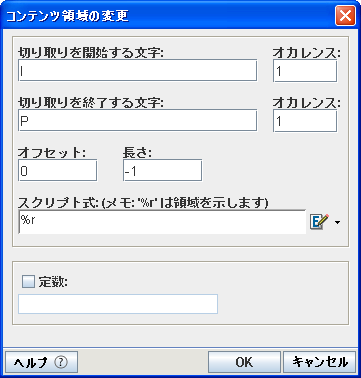Click the キャンセル button
The width and height of the screenshot is (361, 378).
tap(320, 362)
